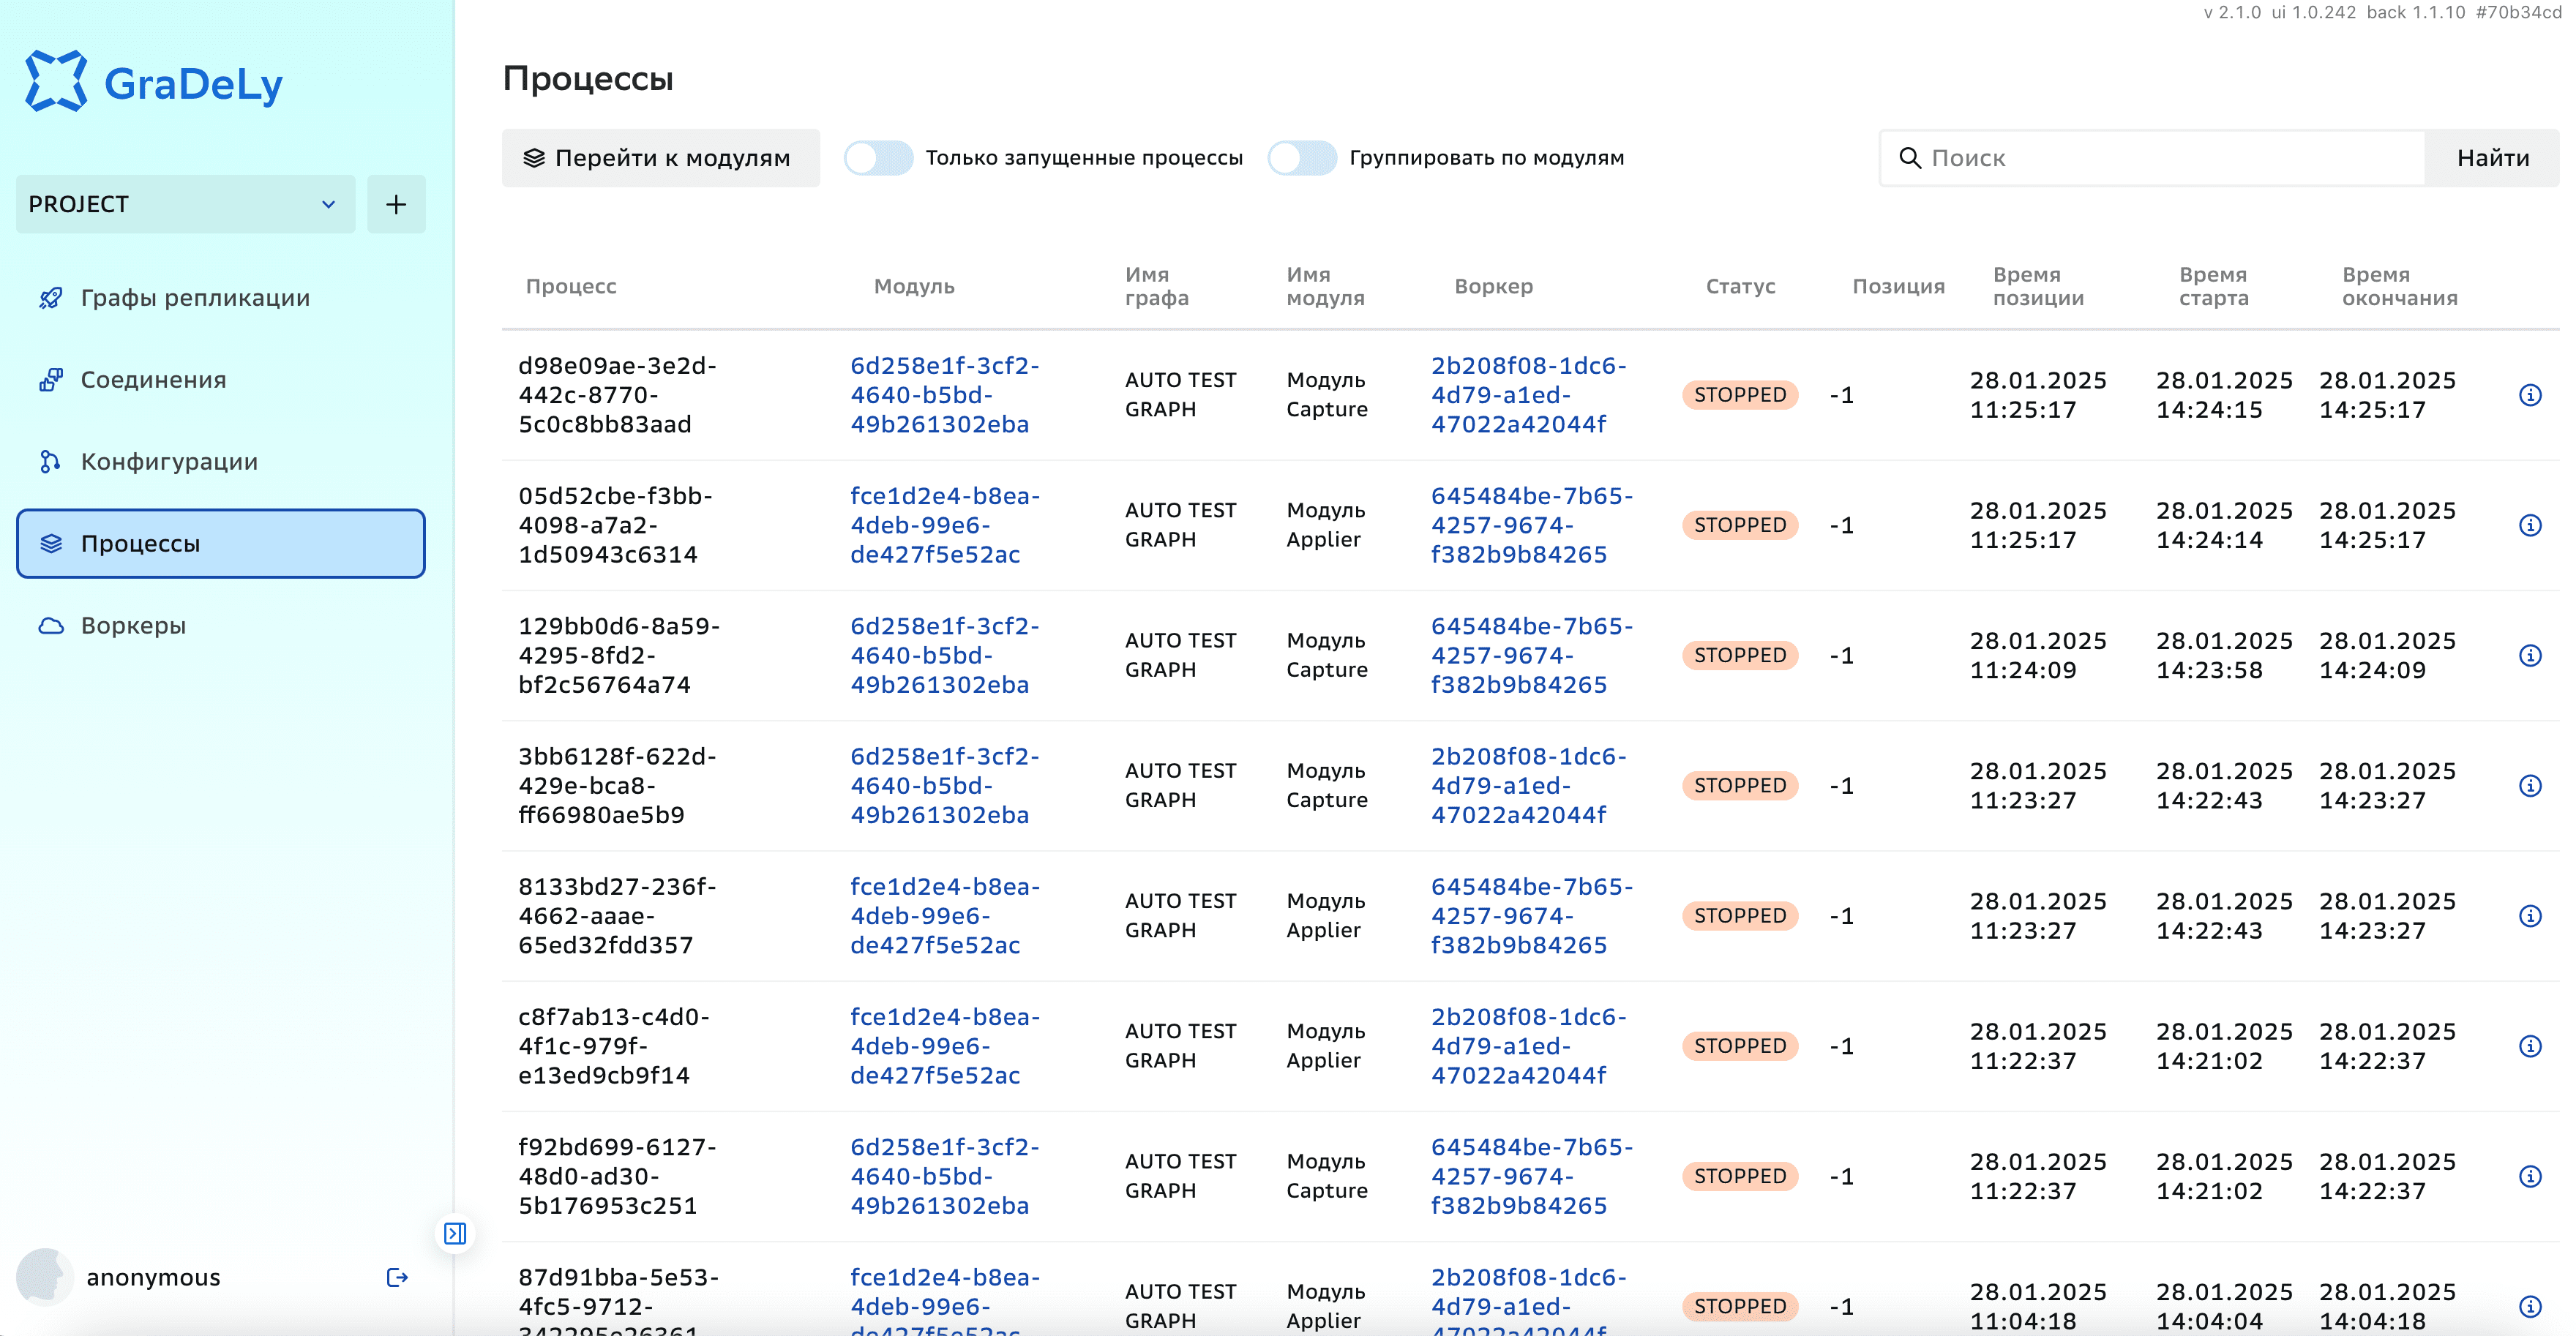Image resolution: width=2576 pixels, height=1336 pixels.
Task: Enable 'Группировать по модулям' switch
Action: pyautogui.click(x=1302, y=158)
